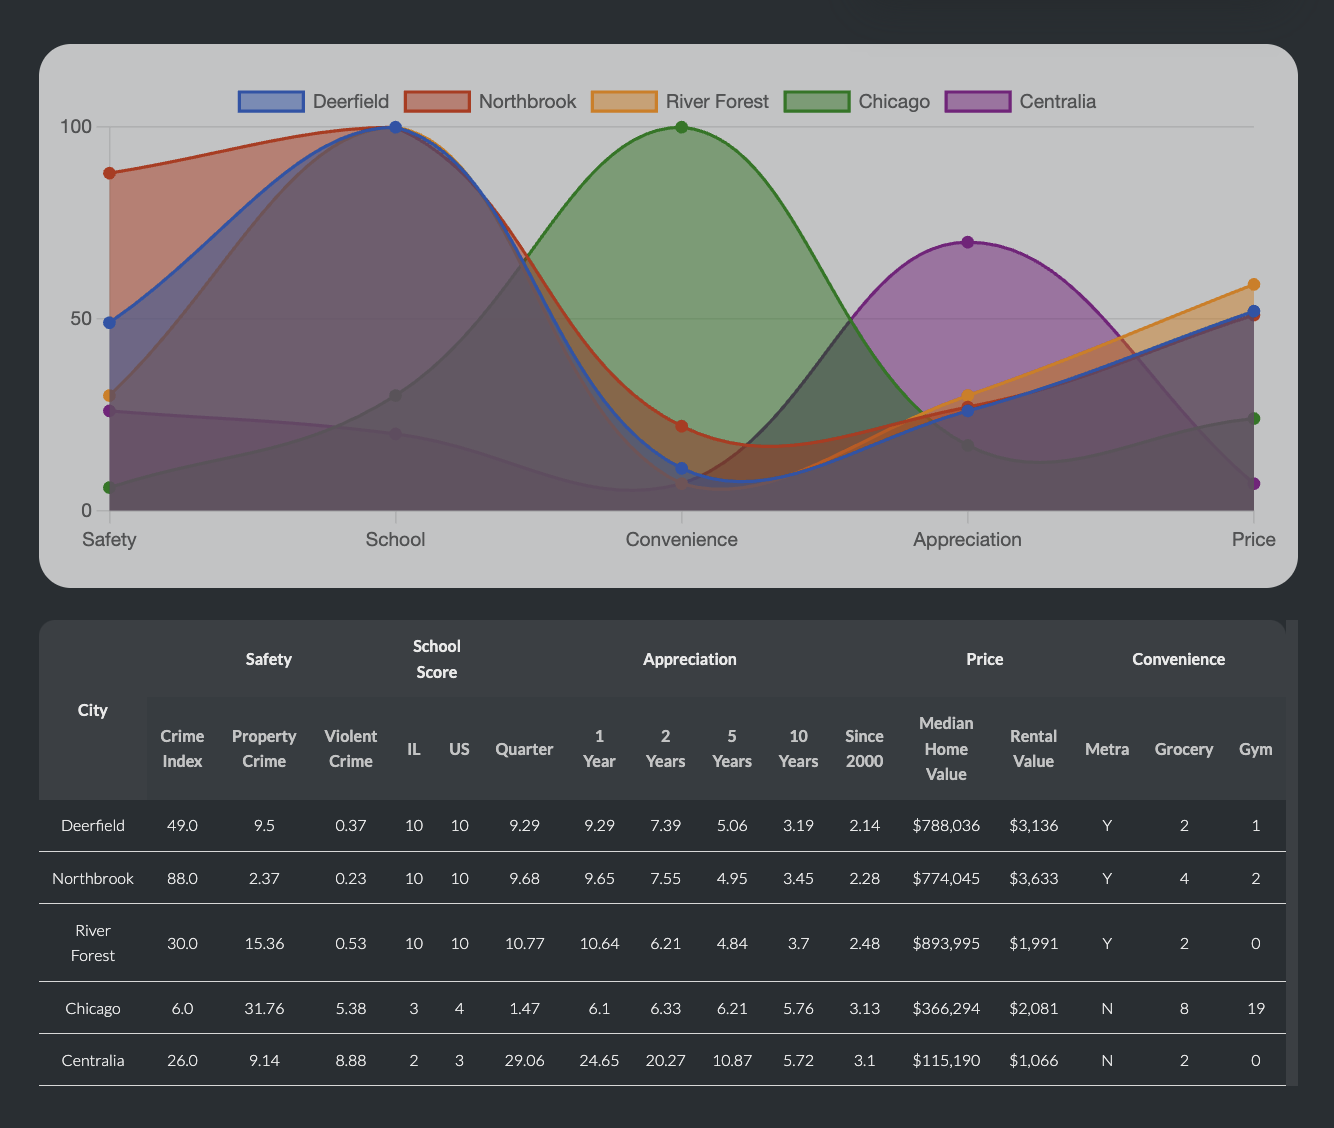
Task: Click the Appreciation x-axis label
Action: [x=968, y=539]
